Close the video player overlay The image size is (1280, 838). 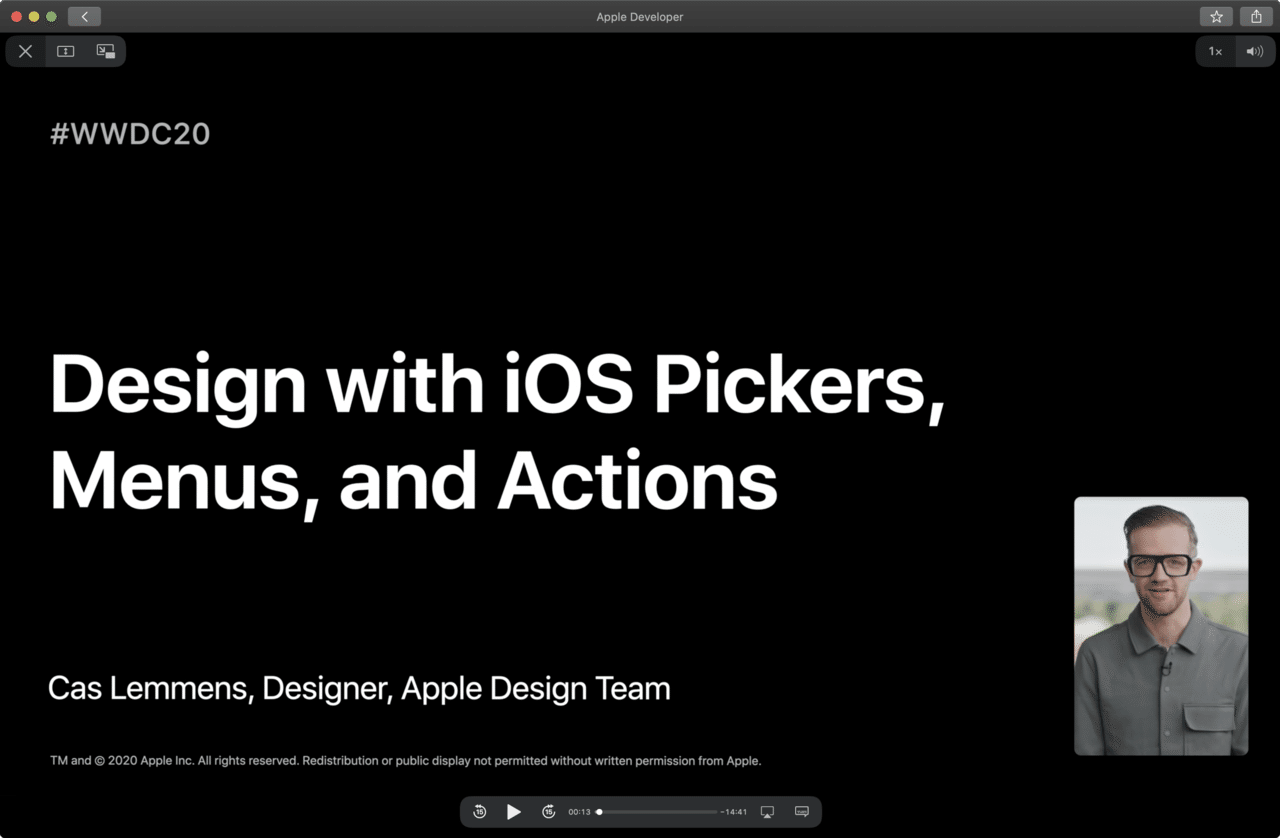(x=26, y=51)
